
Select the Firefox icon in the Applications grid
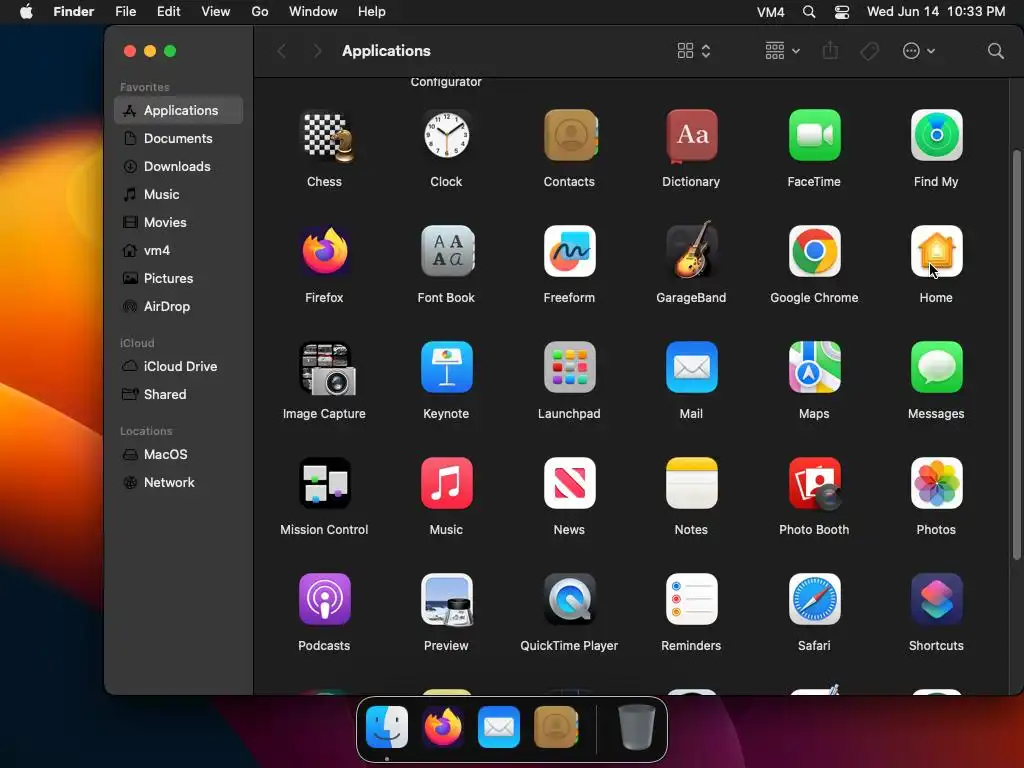coord(325,251)
